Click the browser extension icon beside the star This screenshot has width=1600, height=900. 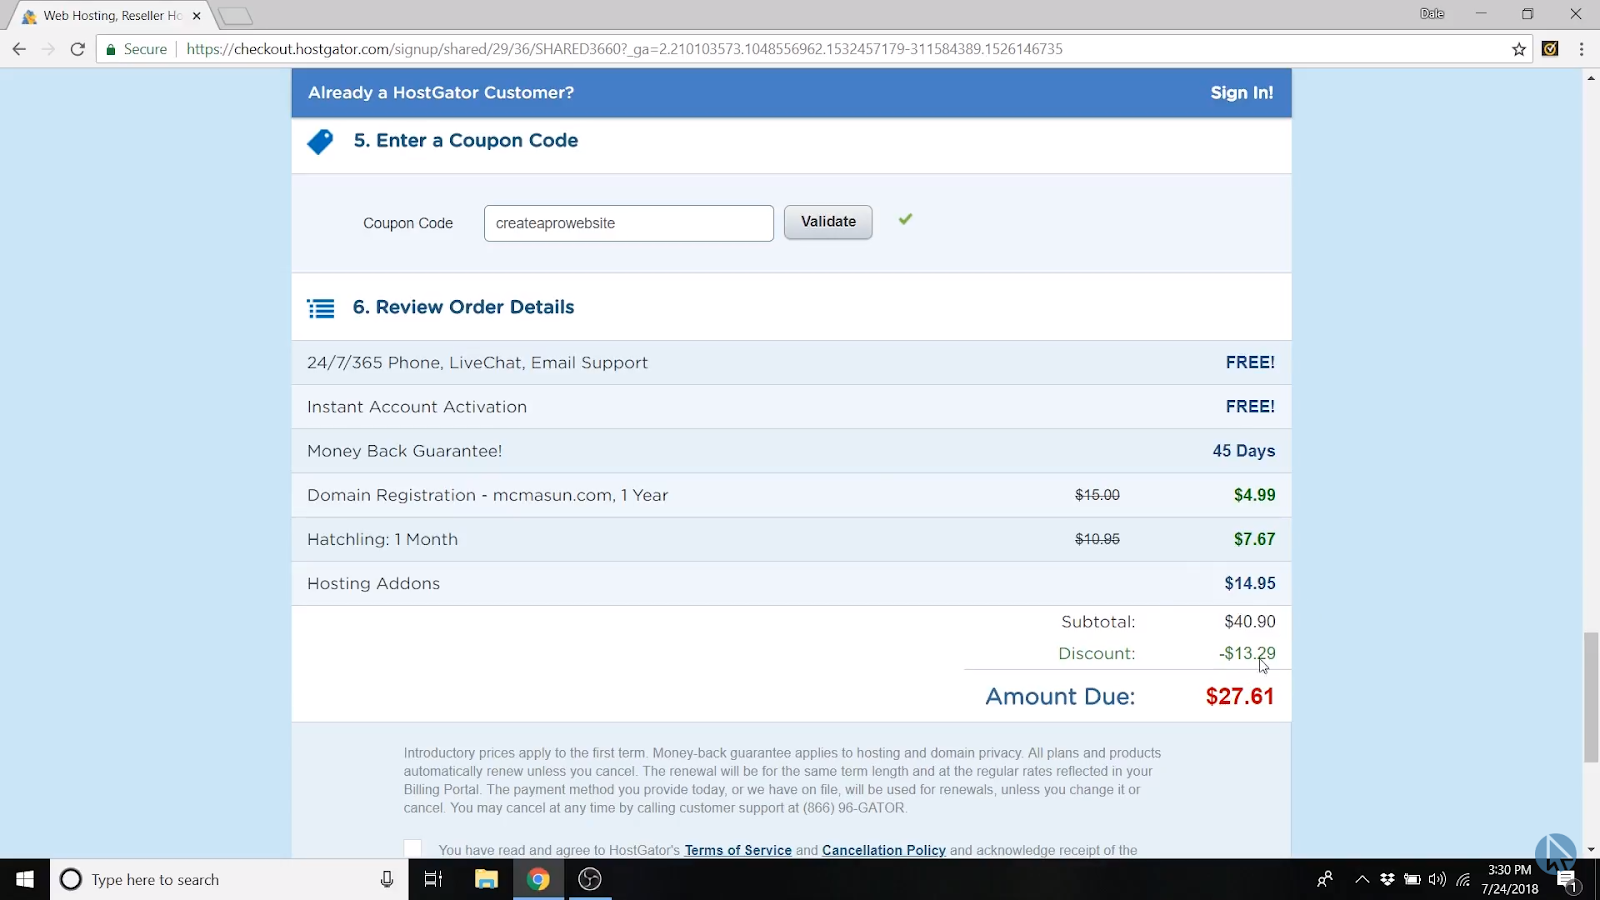point(1550,49)
